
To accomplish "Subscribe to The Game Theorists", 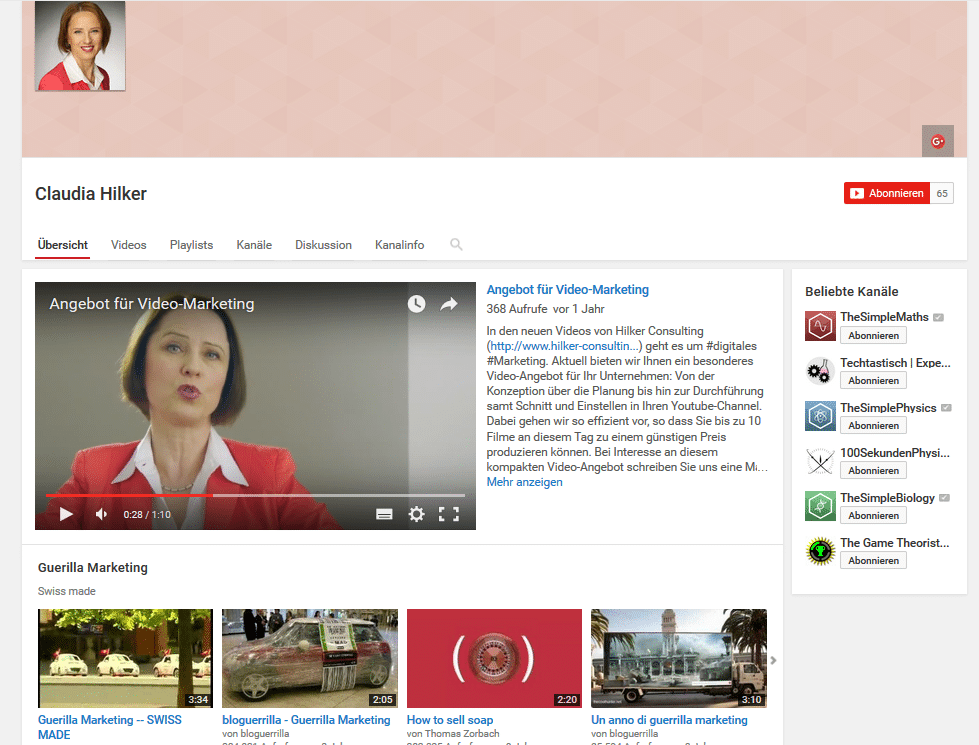I will (x=873, y=560).
